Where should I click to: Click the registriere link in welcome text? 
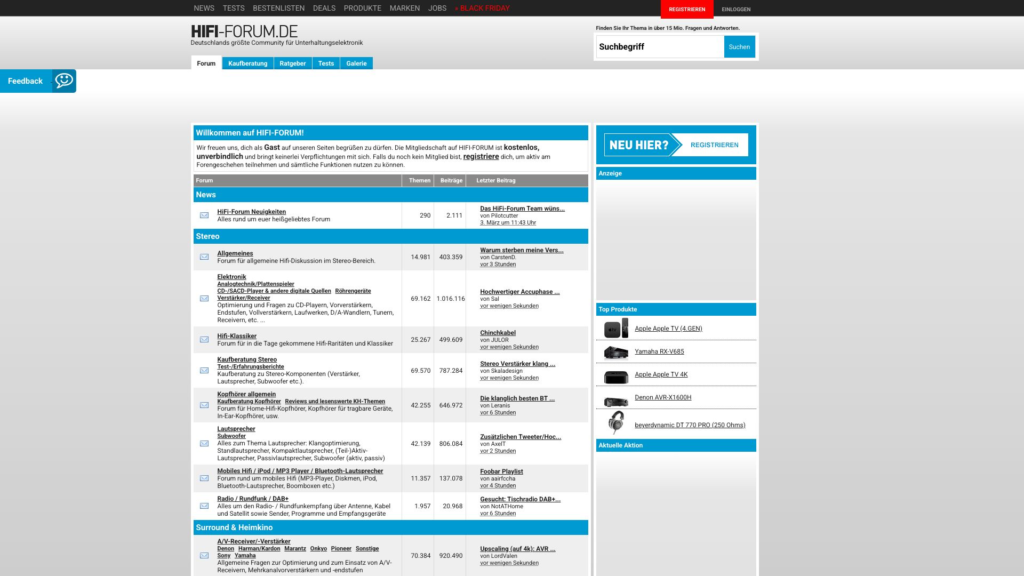[481, 157]
